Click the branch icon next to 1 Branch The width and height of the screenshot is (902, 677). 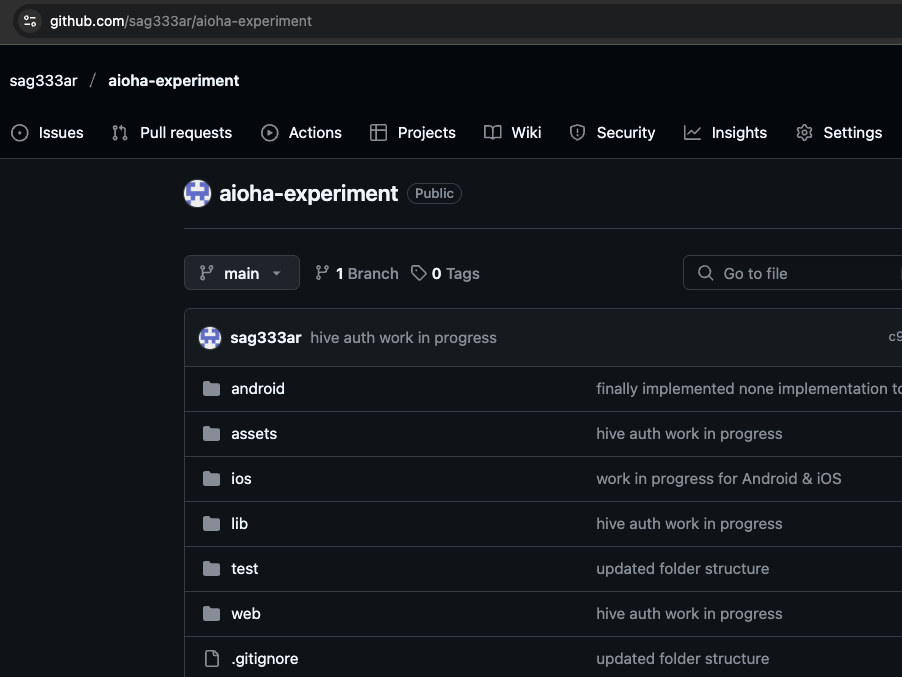[322, 273]
